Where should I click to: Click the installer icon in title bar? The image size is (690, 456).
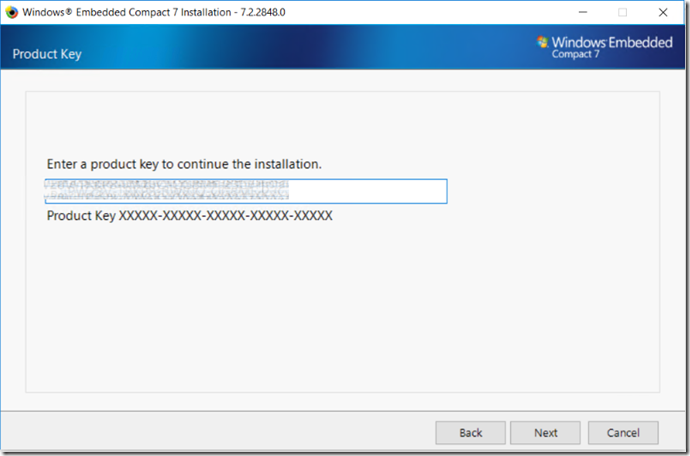(11, 12)
